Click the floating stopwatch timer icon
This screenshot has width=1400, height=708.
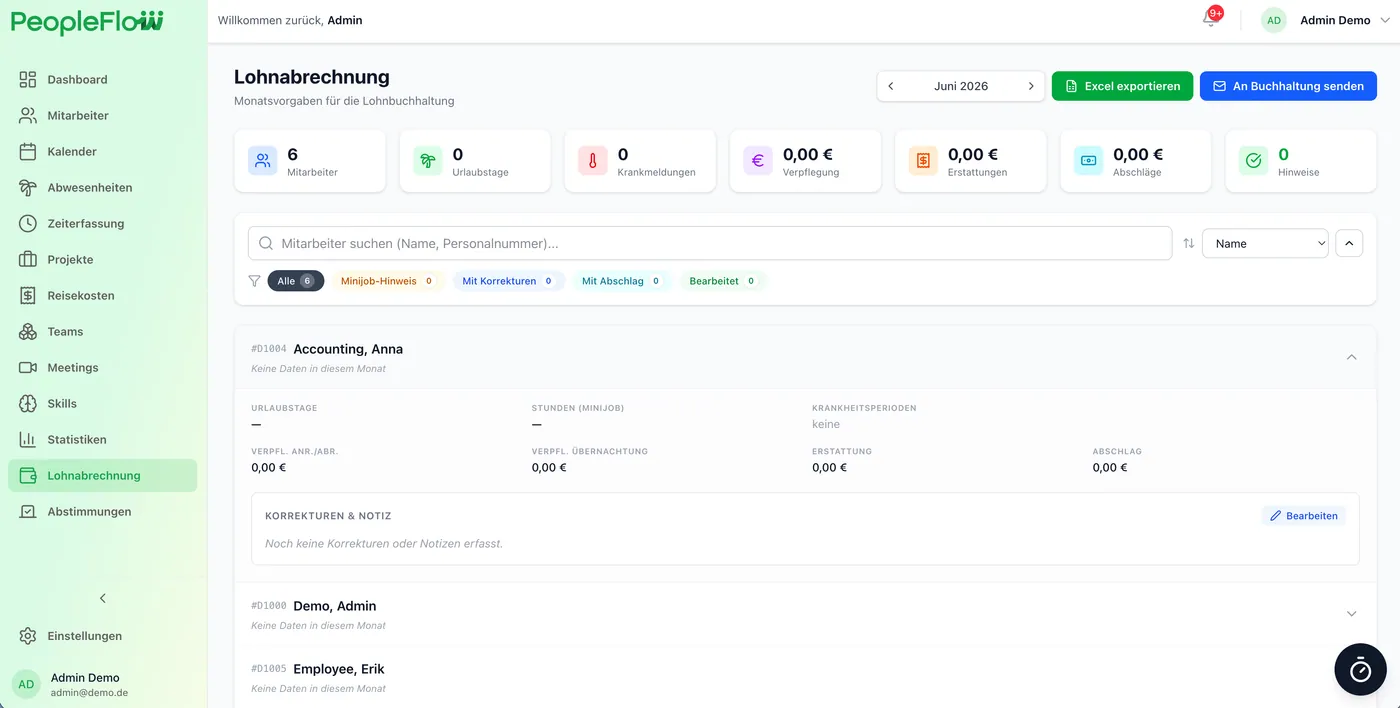1360,669
